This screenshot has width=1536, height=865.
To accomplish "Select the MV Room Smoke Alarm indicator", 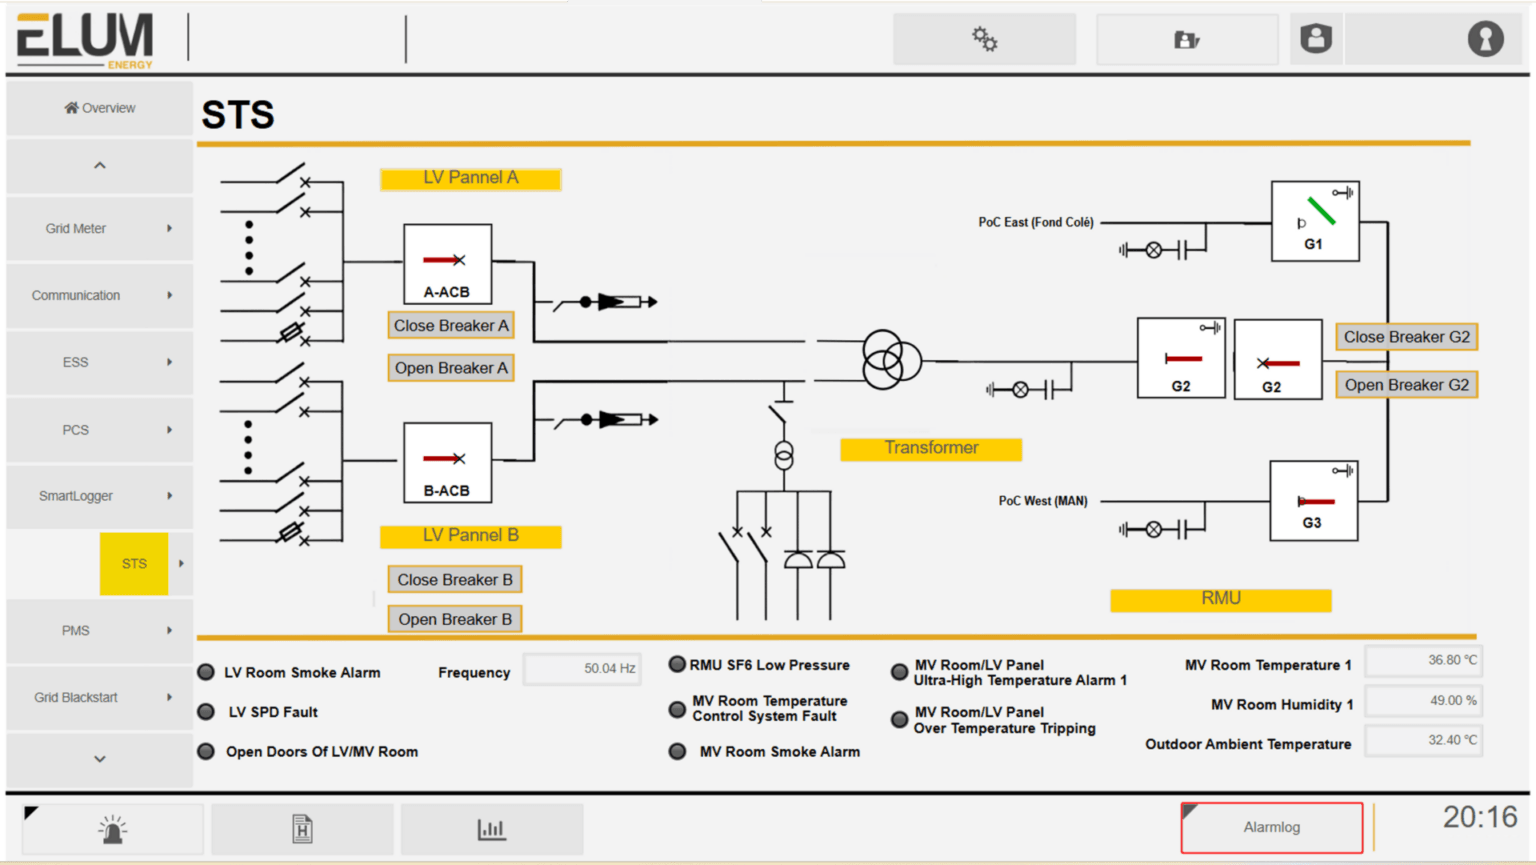I will point(678,751).
